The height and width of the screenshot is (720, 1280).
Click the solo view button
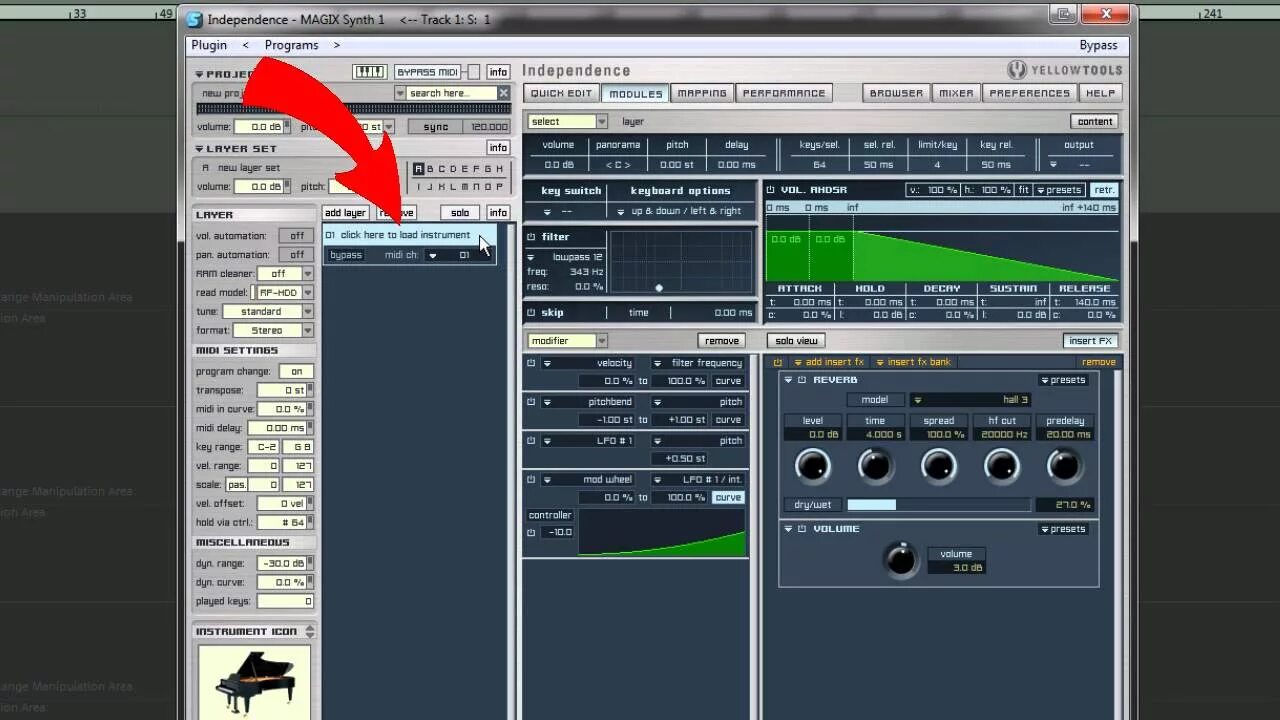coord(796,341)
